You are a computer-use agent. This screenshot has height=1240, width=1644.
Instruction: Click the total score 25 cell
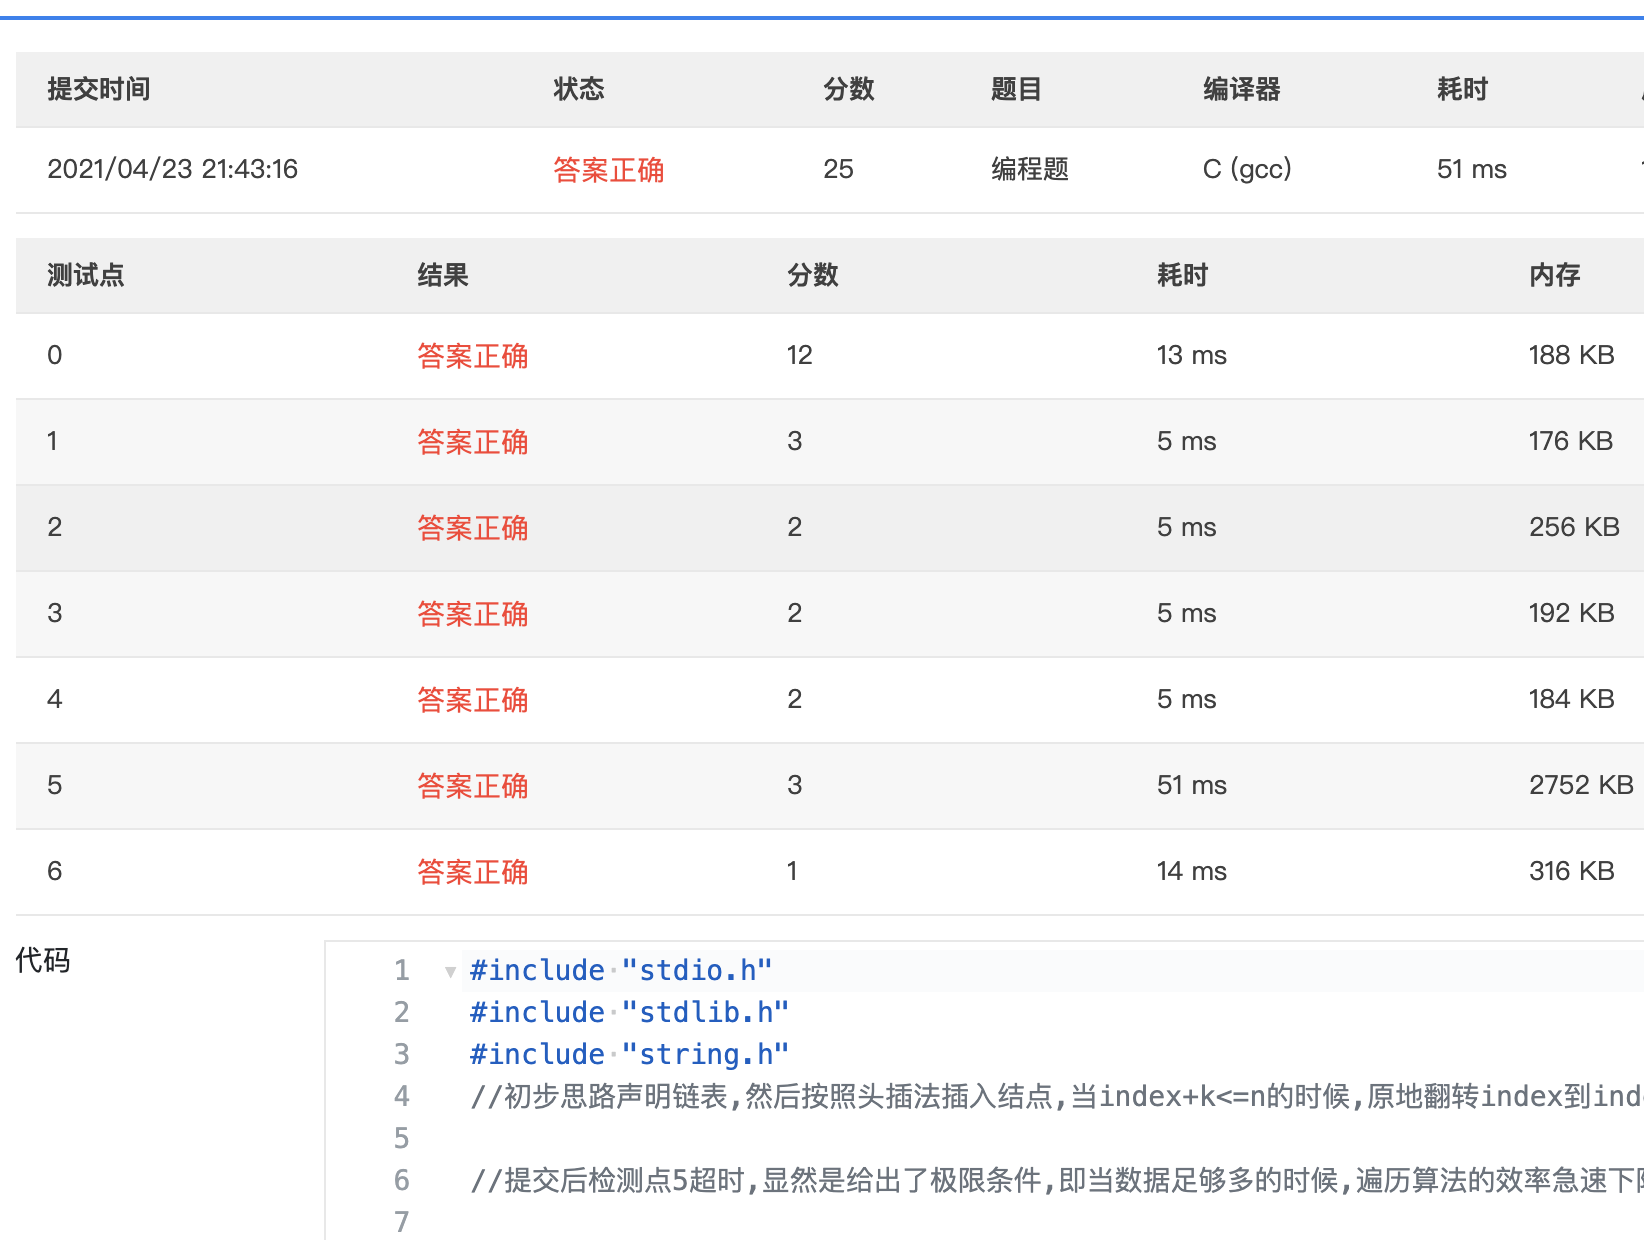838,169
